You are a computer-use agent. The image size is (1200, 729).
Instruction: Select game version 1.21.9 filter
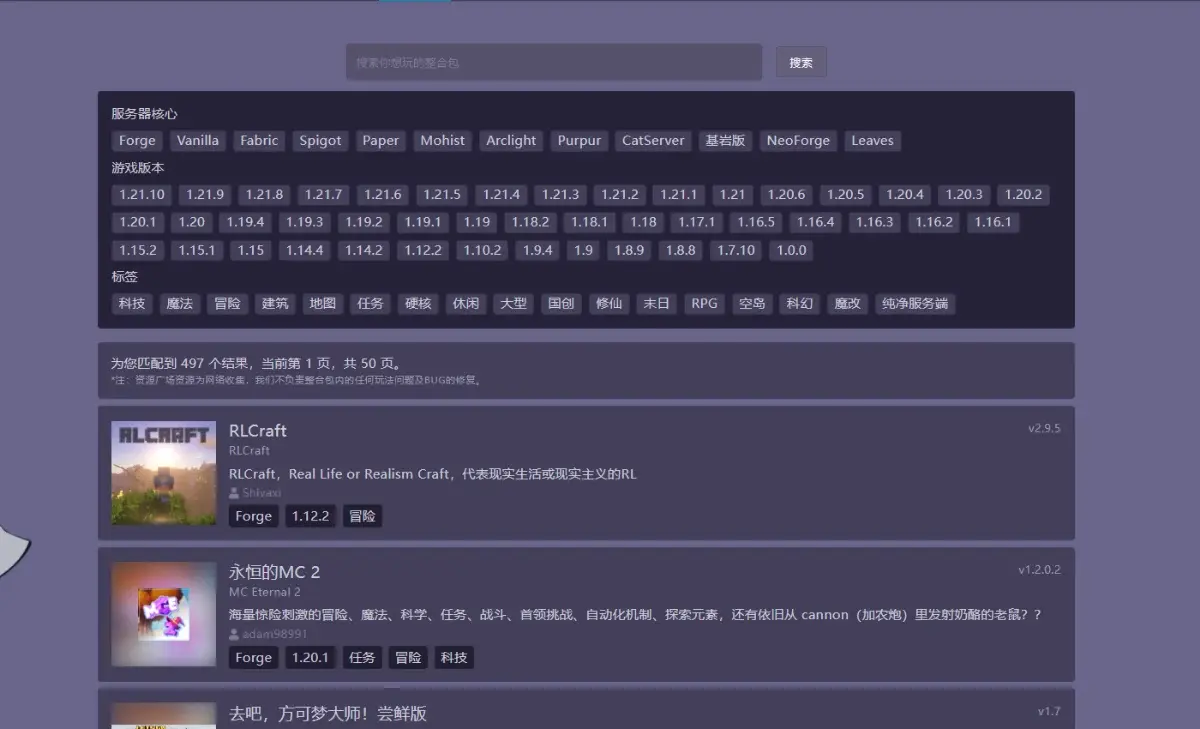pos(205,195)
